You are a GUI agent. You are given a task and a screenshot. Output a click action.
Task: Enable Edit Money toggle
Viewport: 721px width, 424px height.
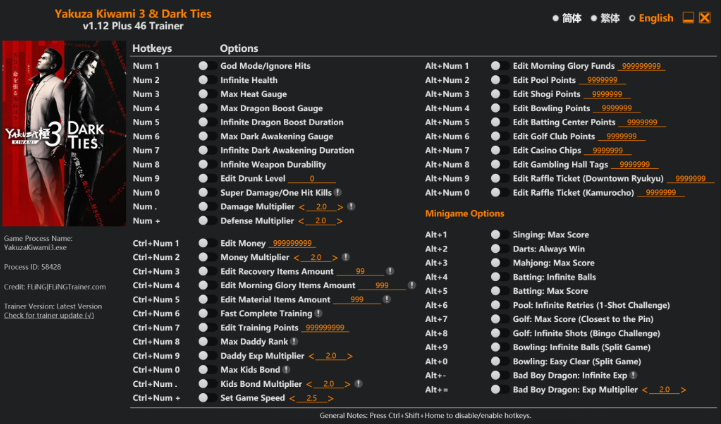[207, 243]
